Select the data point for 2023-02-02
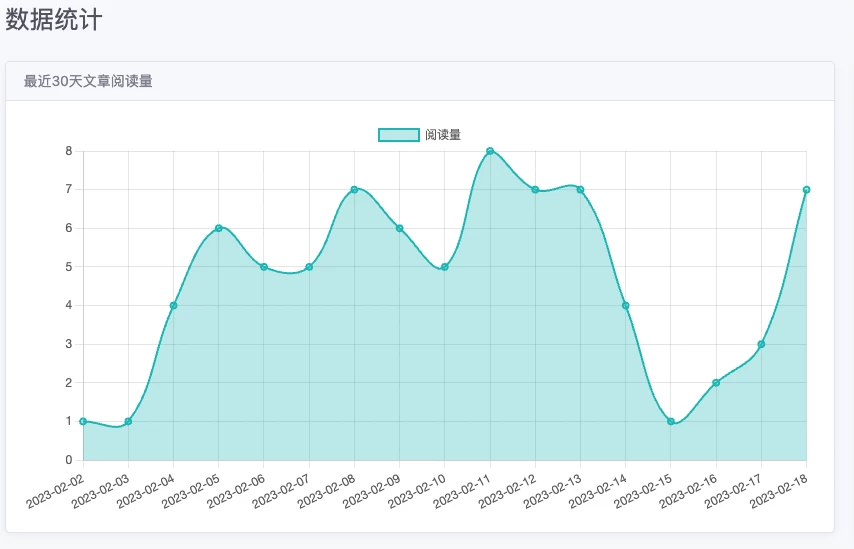 click(83, 421)
